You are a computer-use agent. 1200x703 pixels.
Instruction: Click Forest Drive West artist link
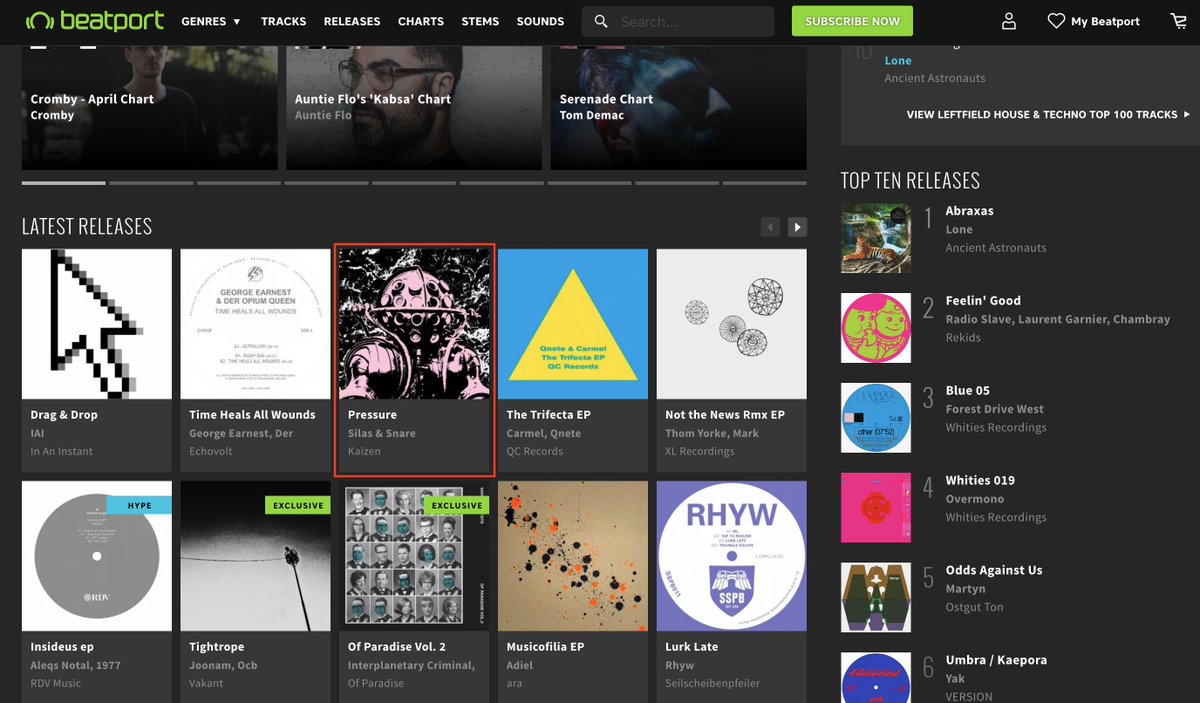[995, 409]
